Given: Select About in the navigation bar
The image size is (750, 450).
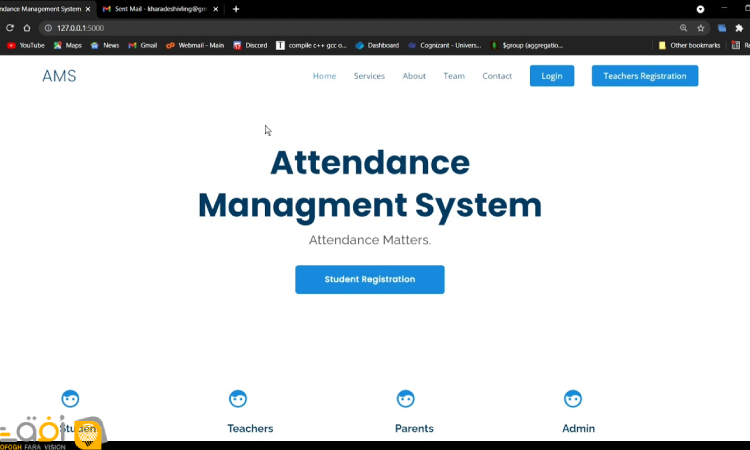Looking at the screenshot, I should tap(414, 76).
